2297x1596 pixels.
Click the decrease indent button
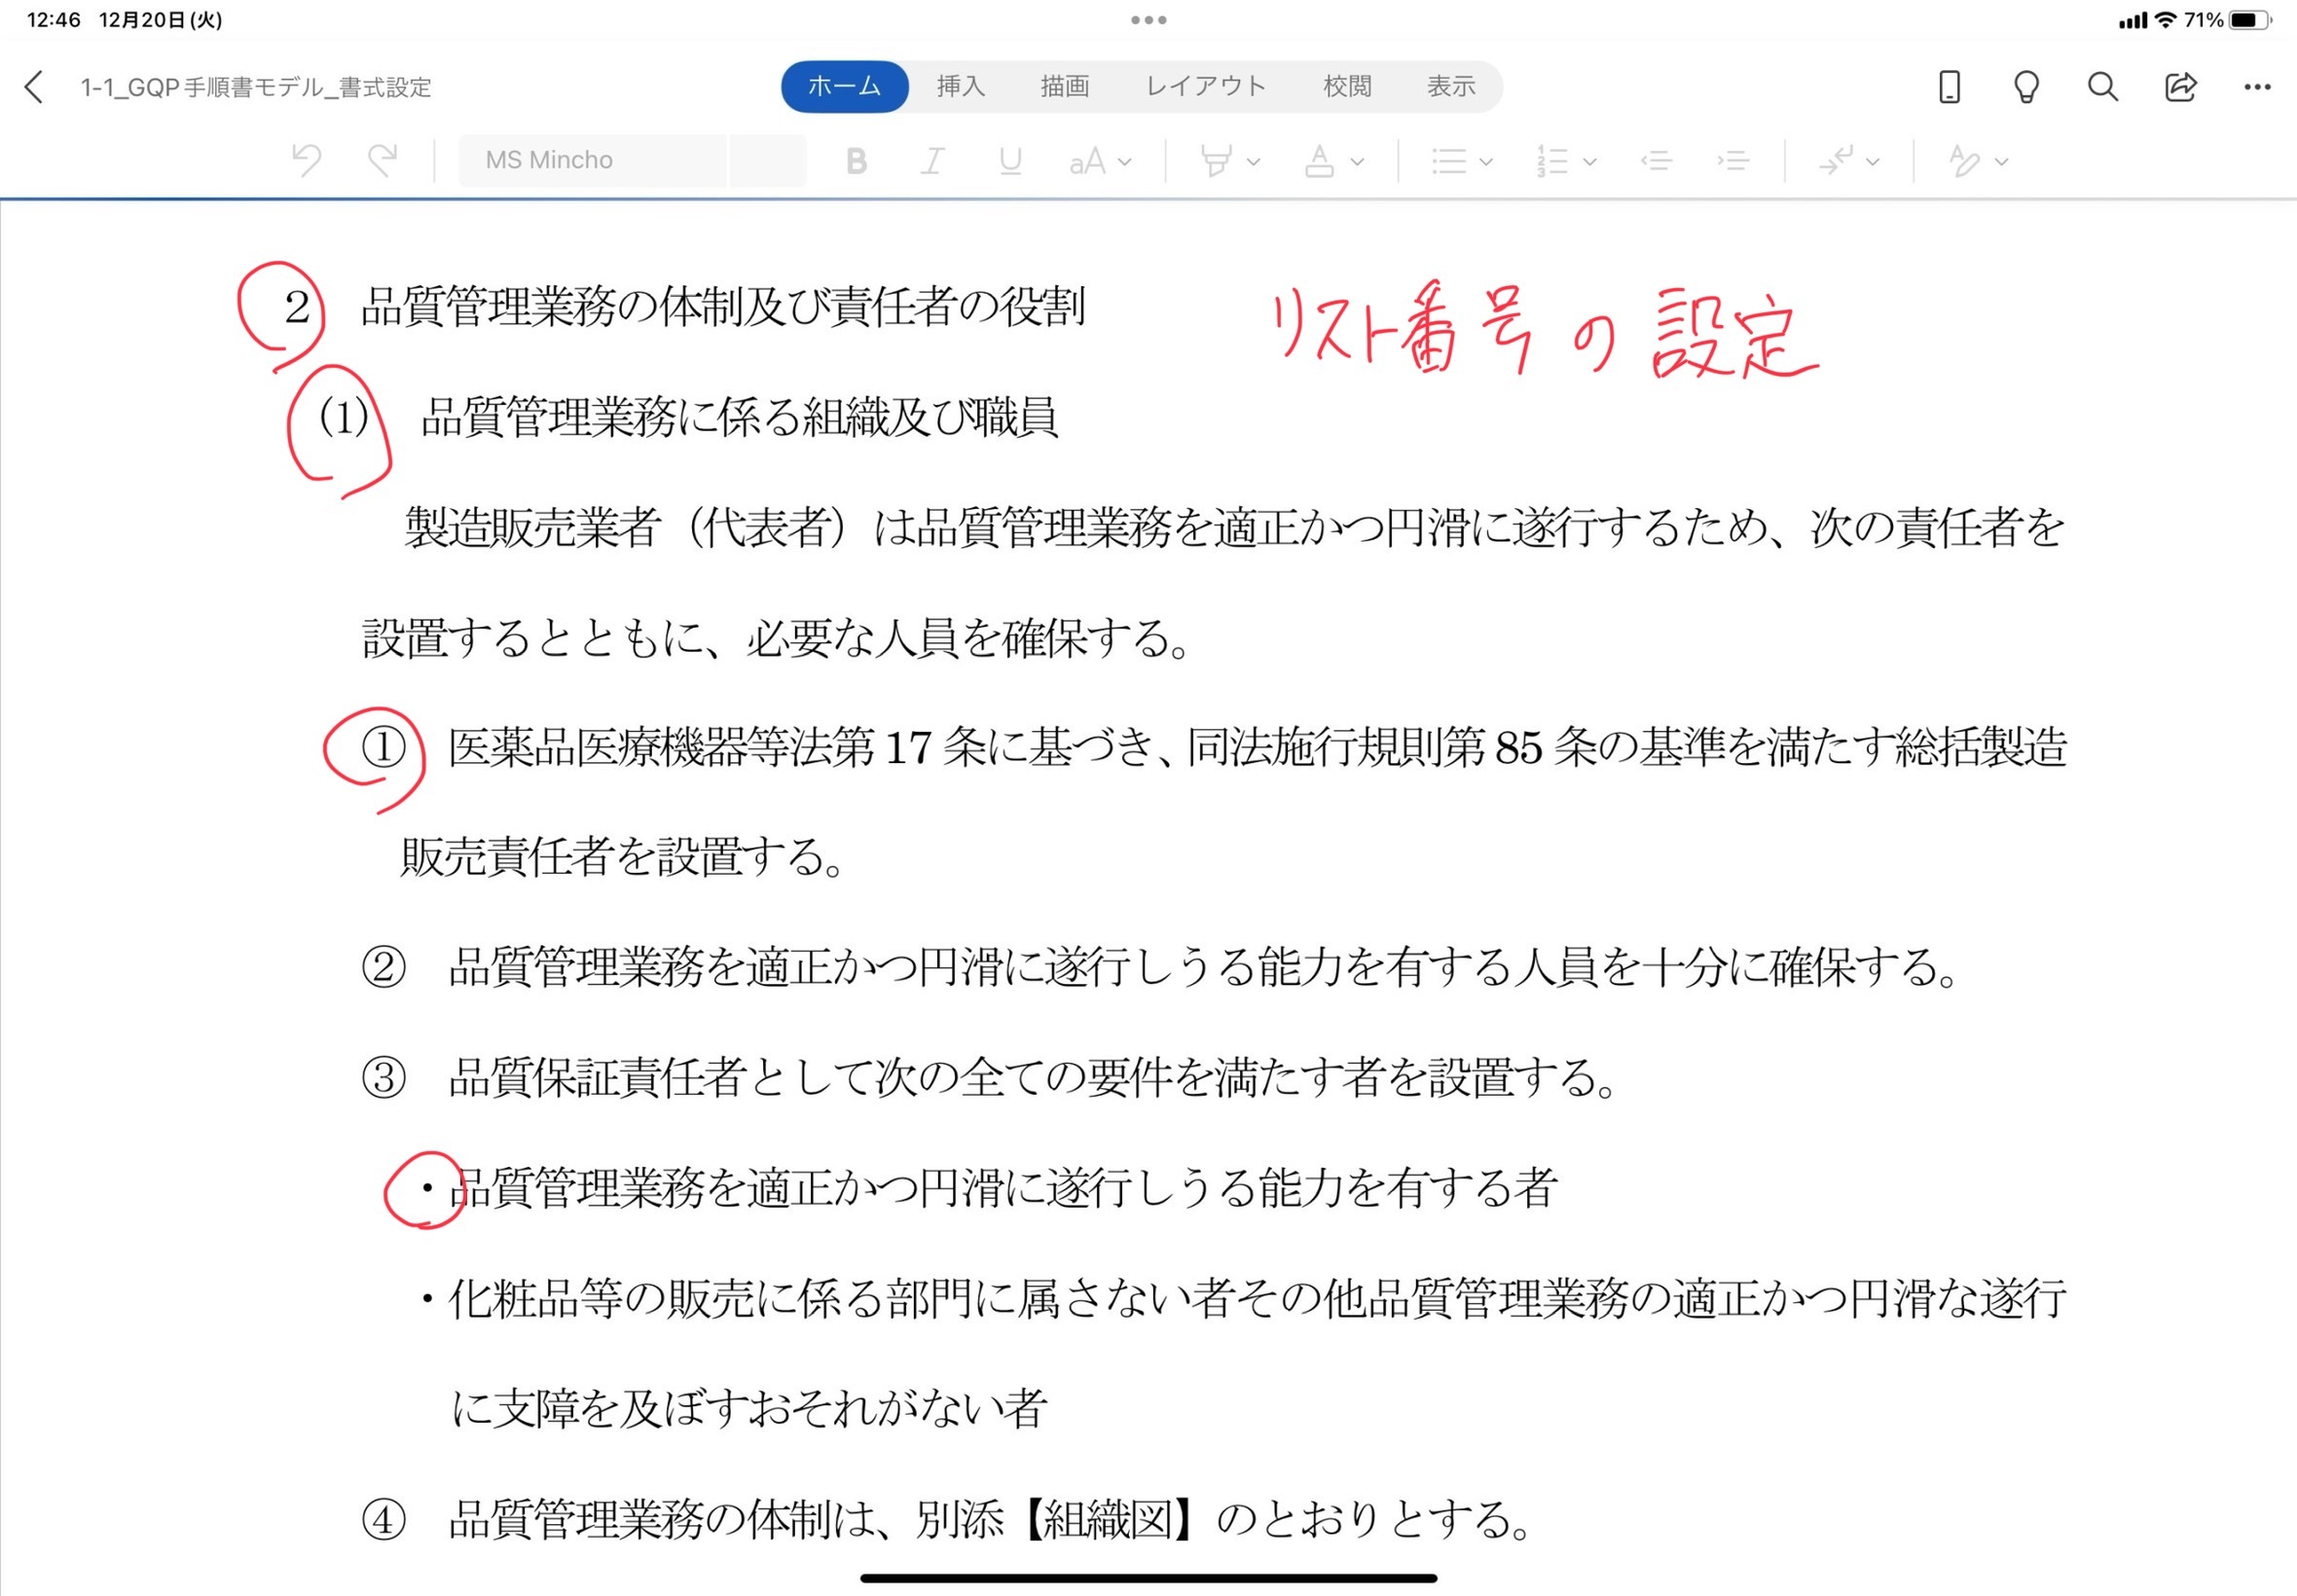click(x=1656, y=161)
